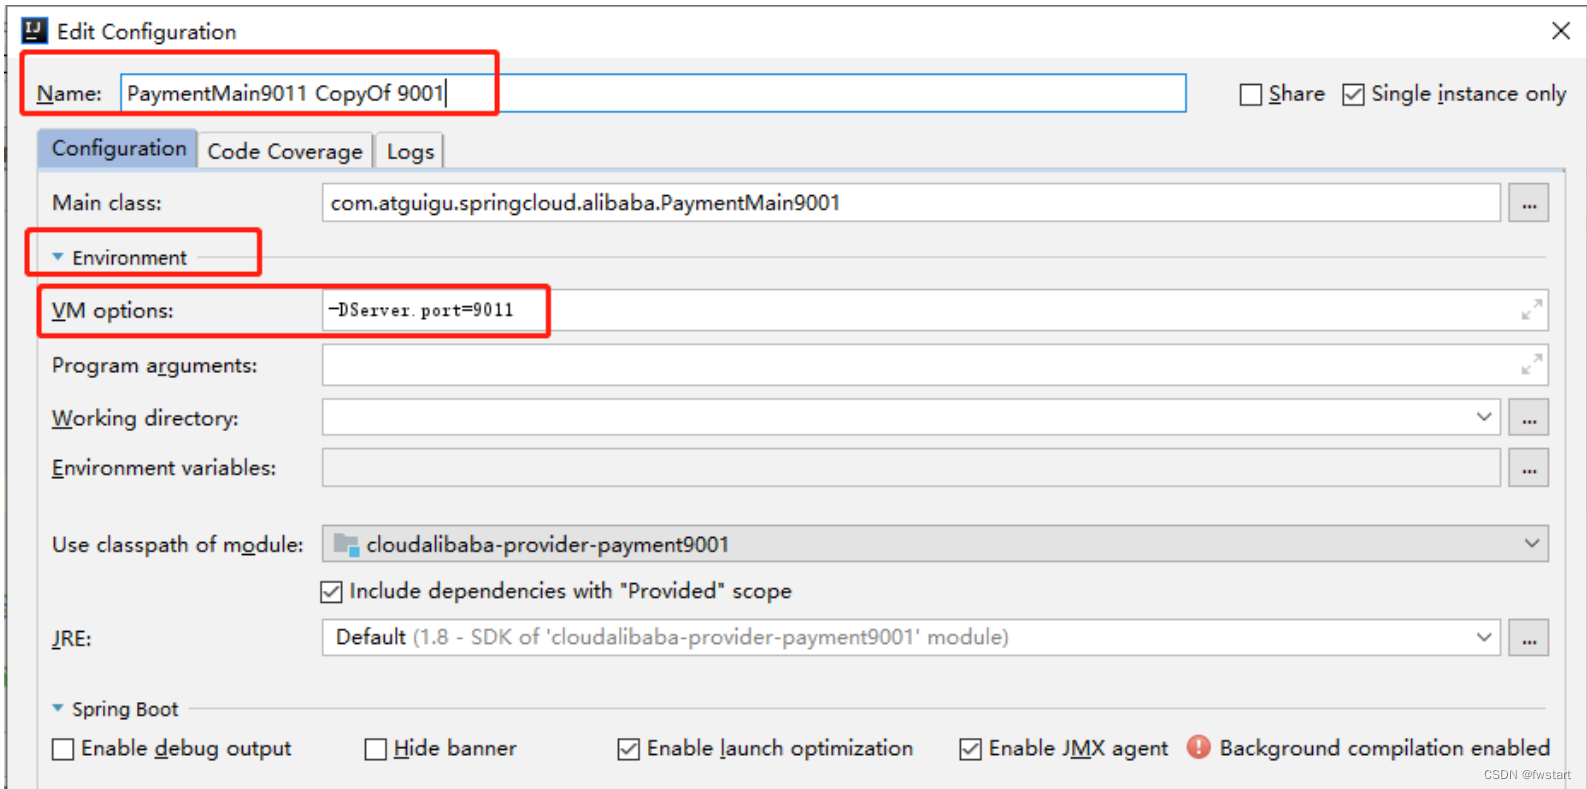This screenshot has height=789, width=1587.
Task: Click the Main class label
Action: [x=107, y=203]
